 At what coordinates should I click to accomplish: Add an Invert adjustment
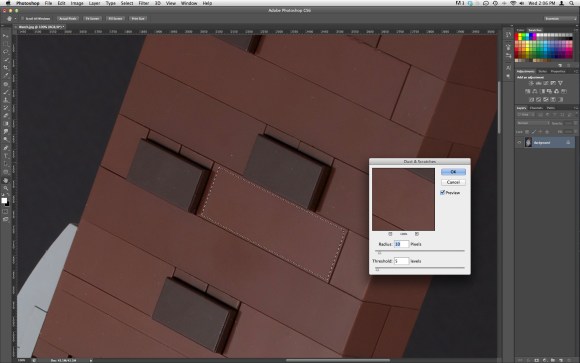coord(532,99)
